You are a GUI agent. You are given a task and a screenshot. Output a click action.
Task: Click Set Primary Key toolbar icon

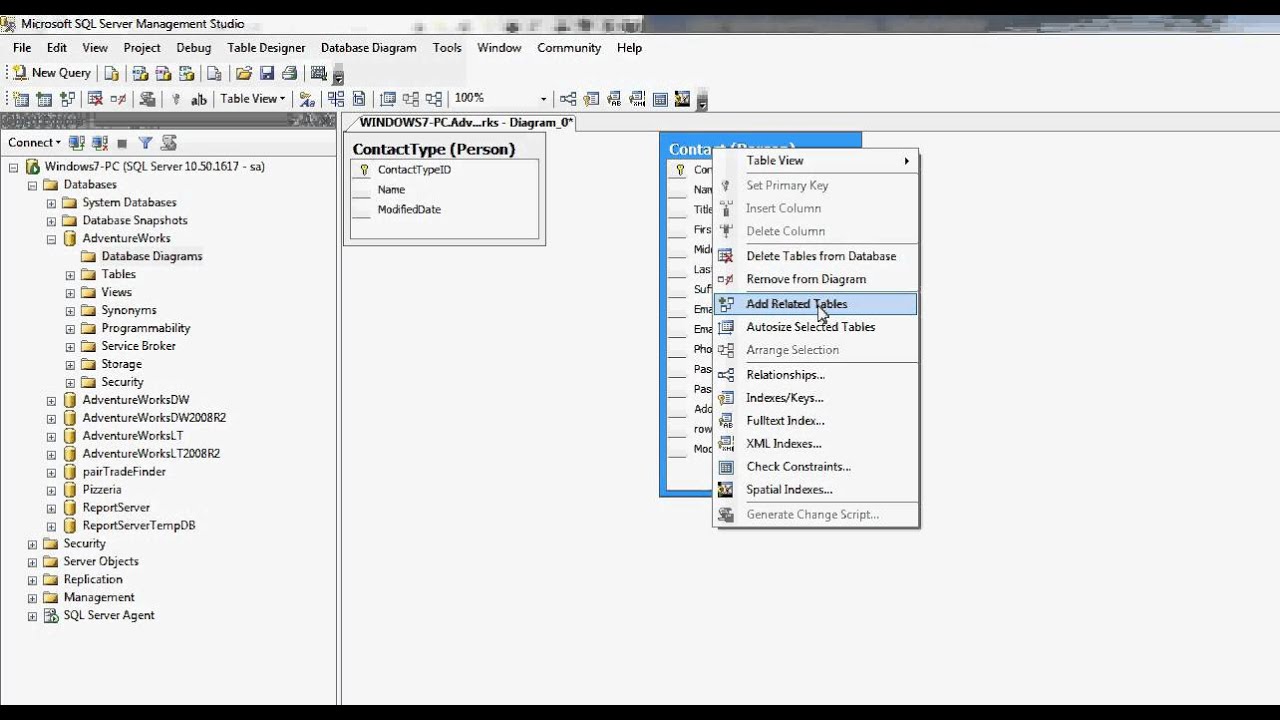(176, 99)
